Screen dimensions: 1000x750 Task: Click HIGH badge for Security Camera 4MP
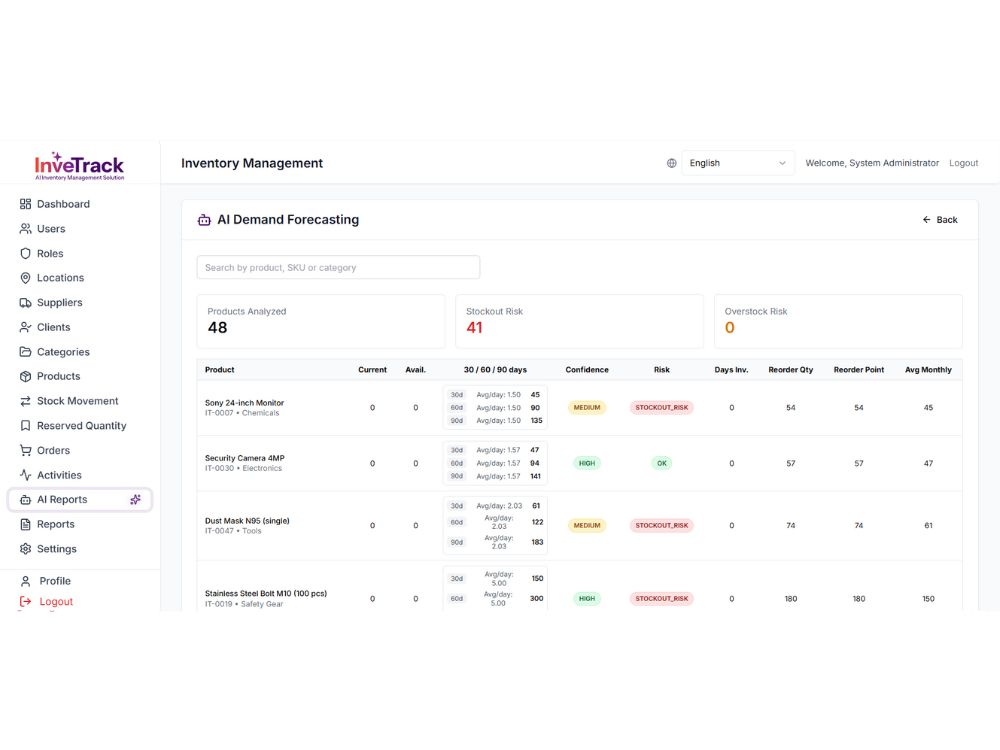(587, 464)
